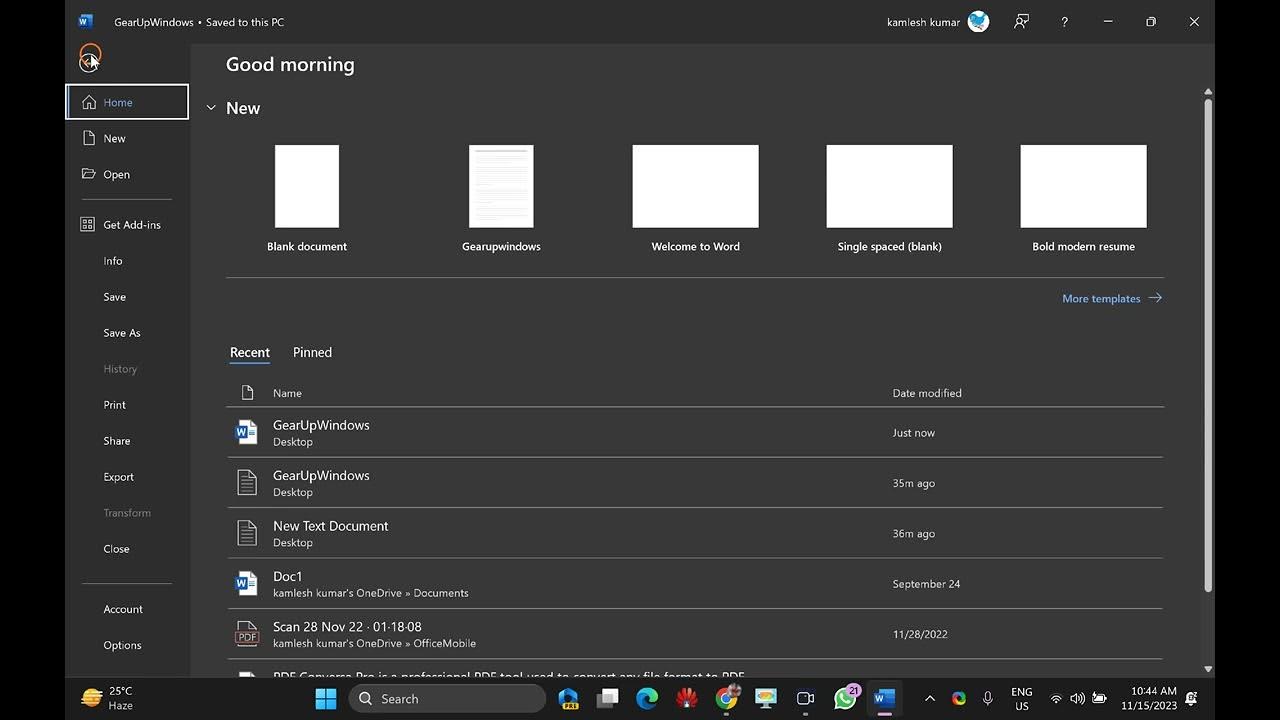Viewport: 1280px width, 720px height.
Task: Sort by Date modified column header
Action: [x=927, y=393]
